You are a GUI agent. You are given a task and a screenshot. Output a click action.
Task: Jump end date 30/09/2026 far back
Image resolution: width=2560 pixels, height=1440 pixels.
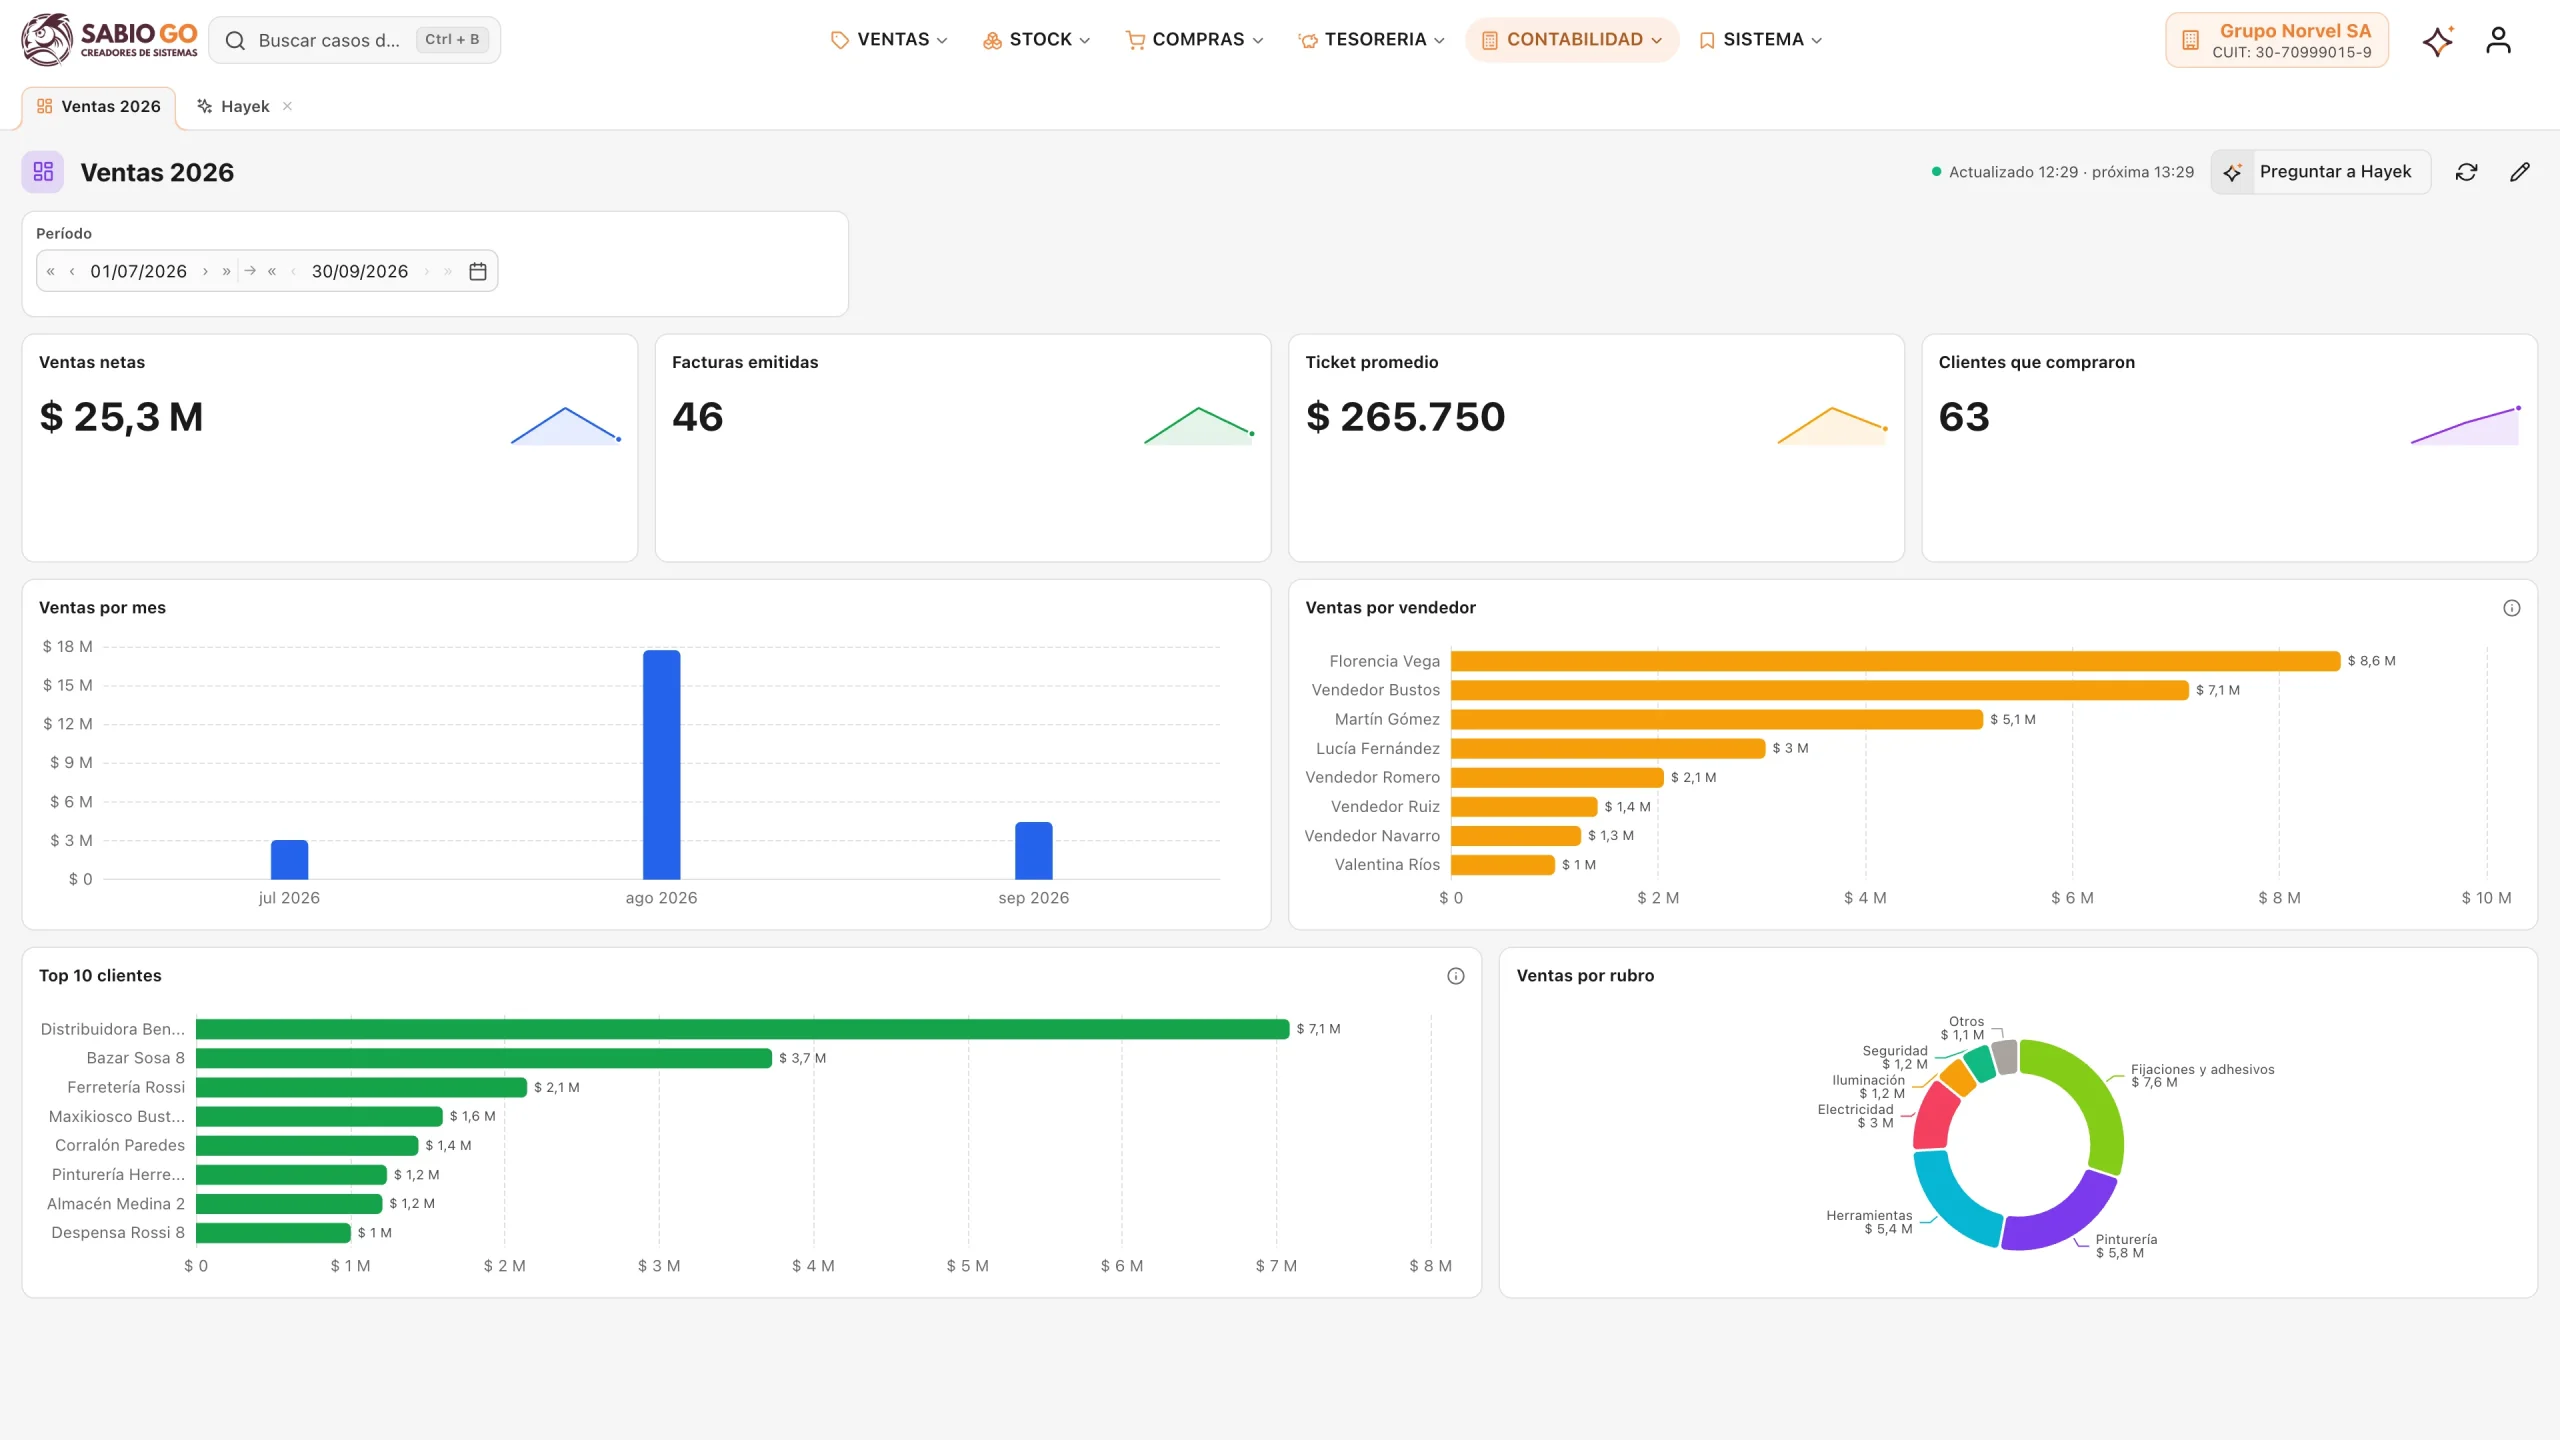click(x=272, y=271)
